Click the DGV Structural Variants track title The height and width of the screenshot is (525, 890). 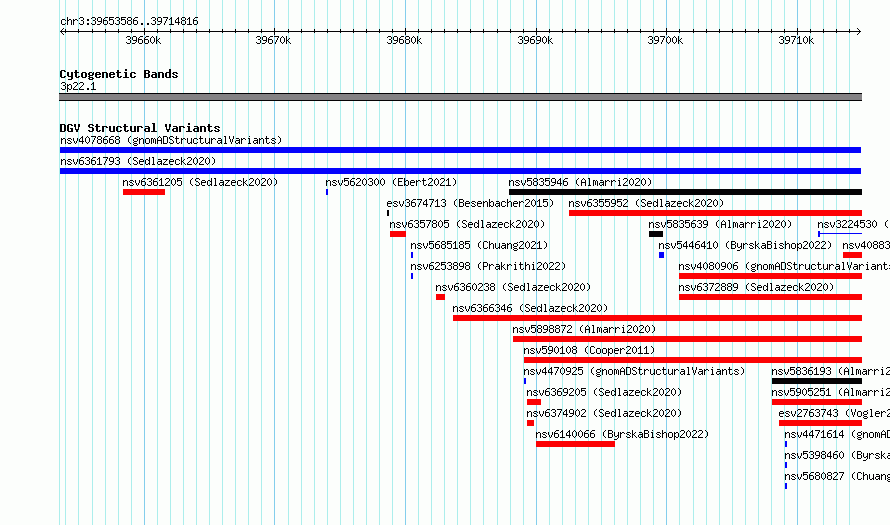(140, 128)
